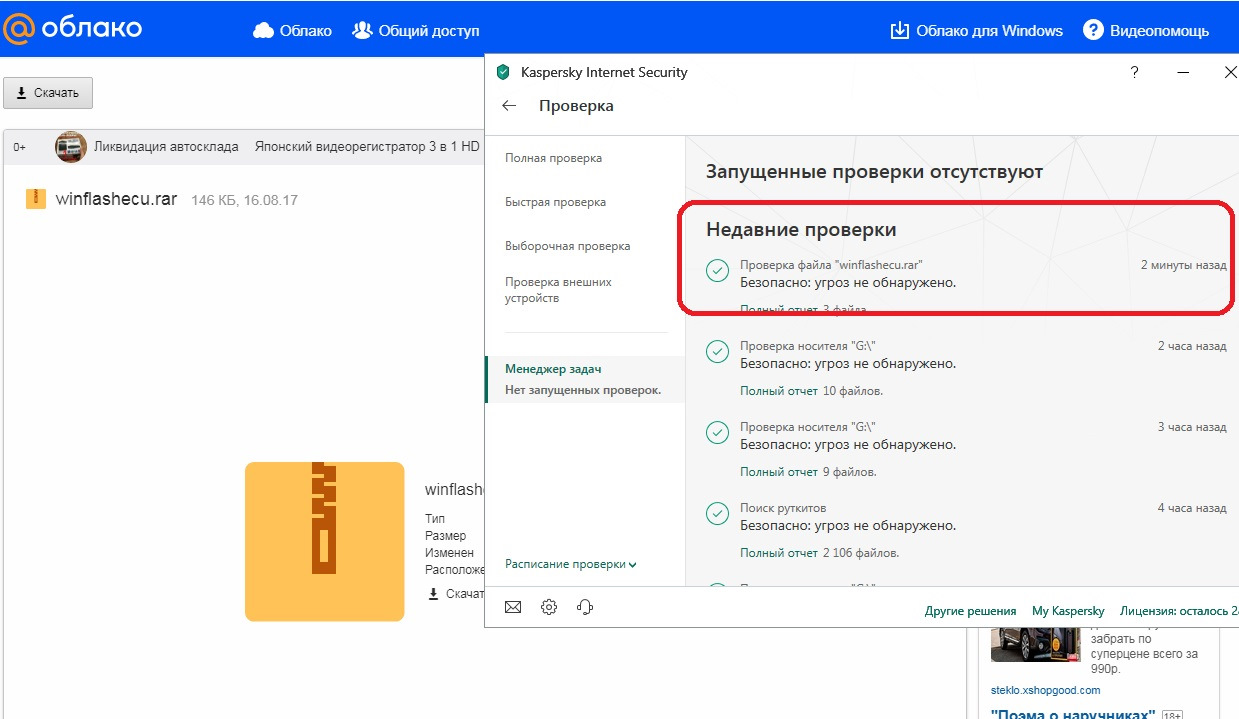Click Запущенные проверки отсутствуют heading
The image size is (1239, 719).
coord(874,172)
